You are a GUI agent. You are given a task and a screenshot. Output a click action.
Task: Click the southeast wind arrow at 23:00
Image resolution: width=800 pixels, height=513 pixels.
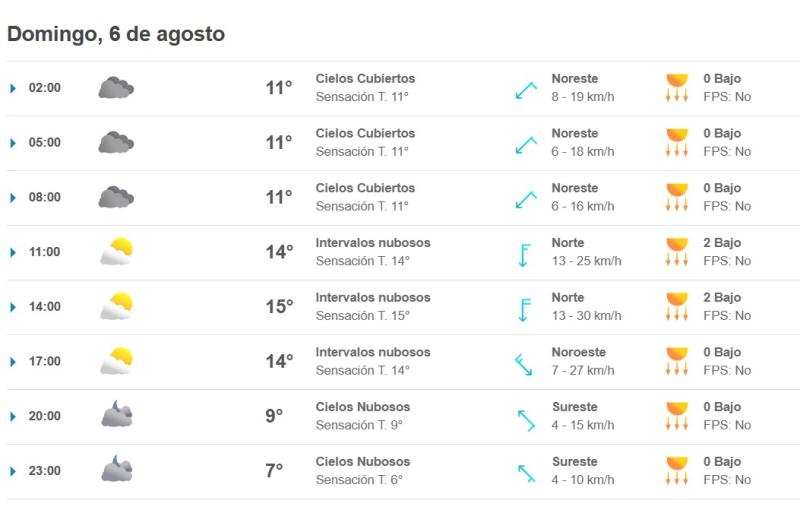[526, 471]
